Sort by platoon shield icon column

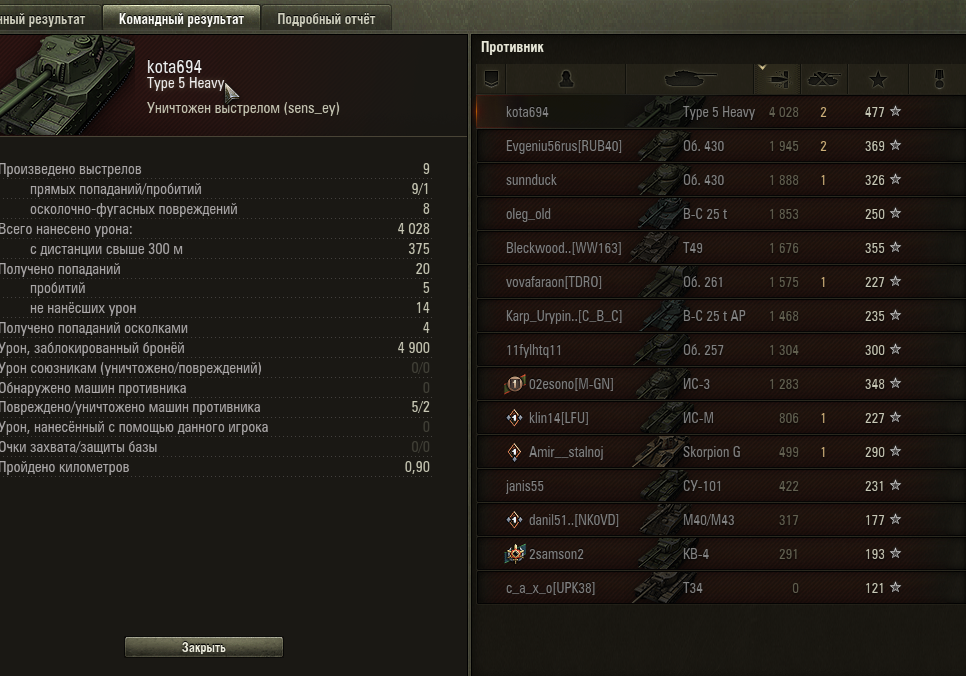[491, 79]
